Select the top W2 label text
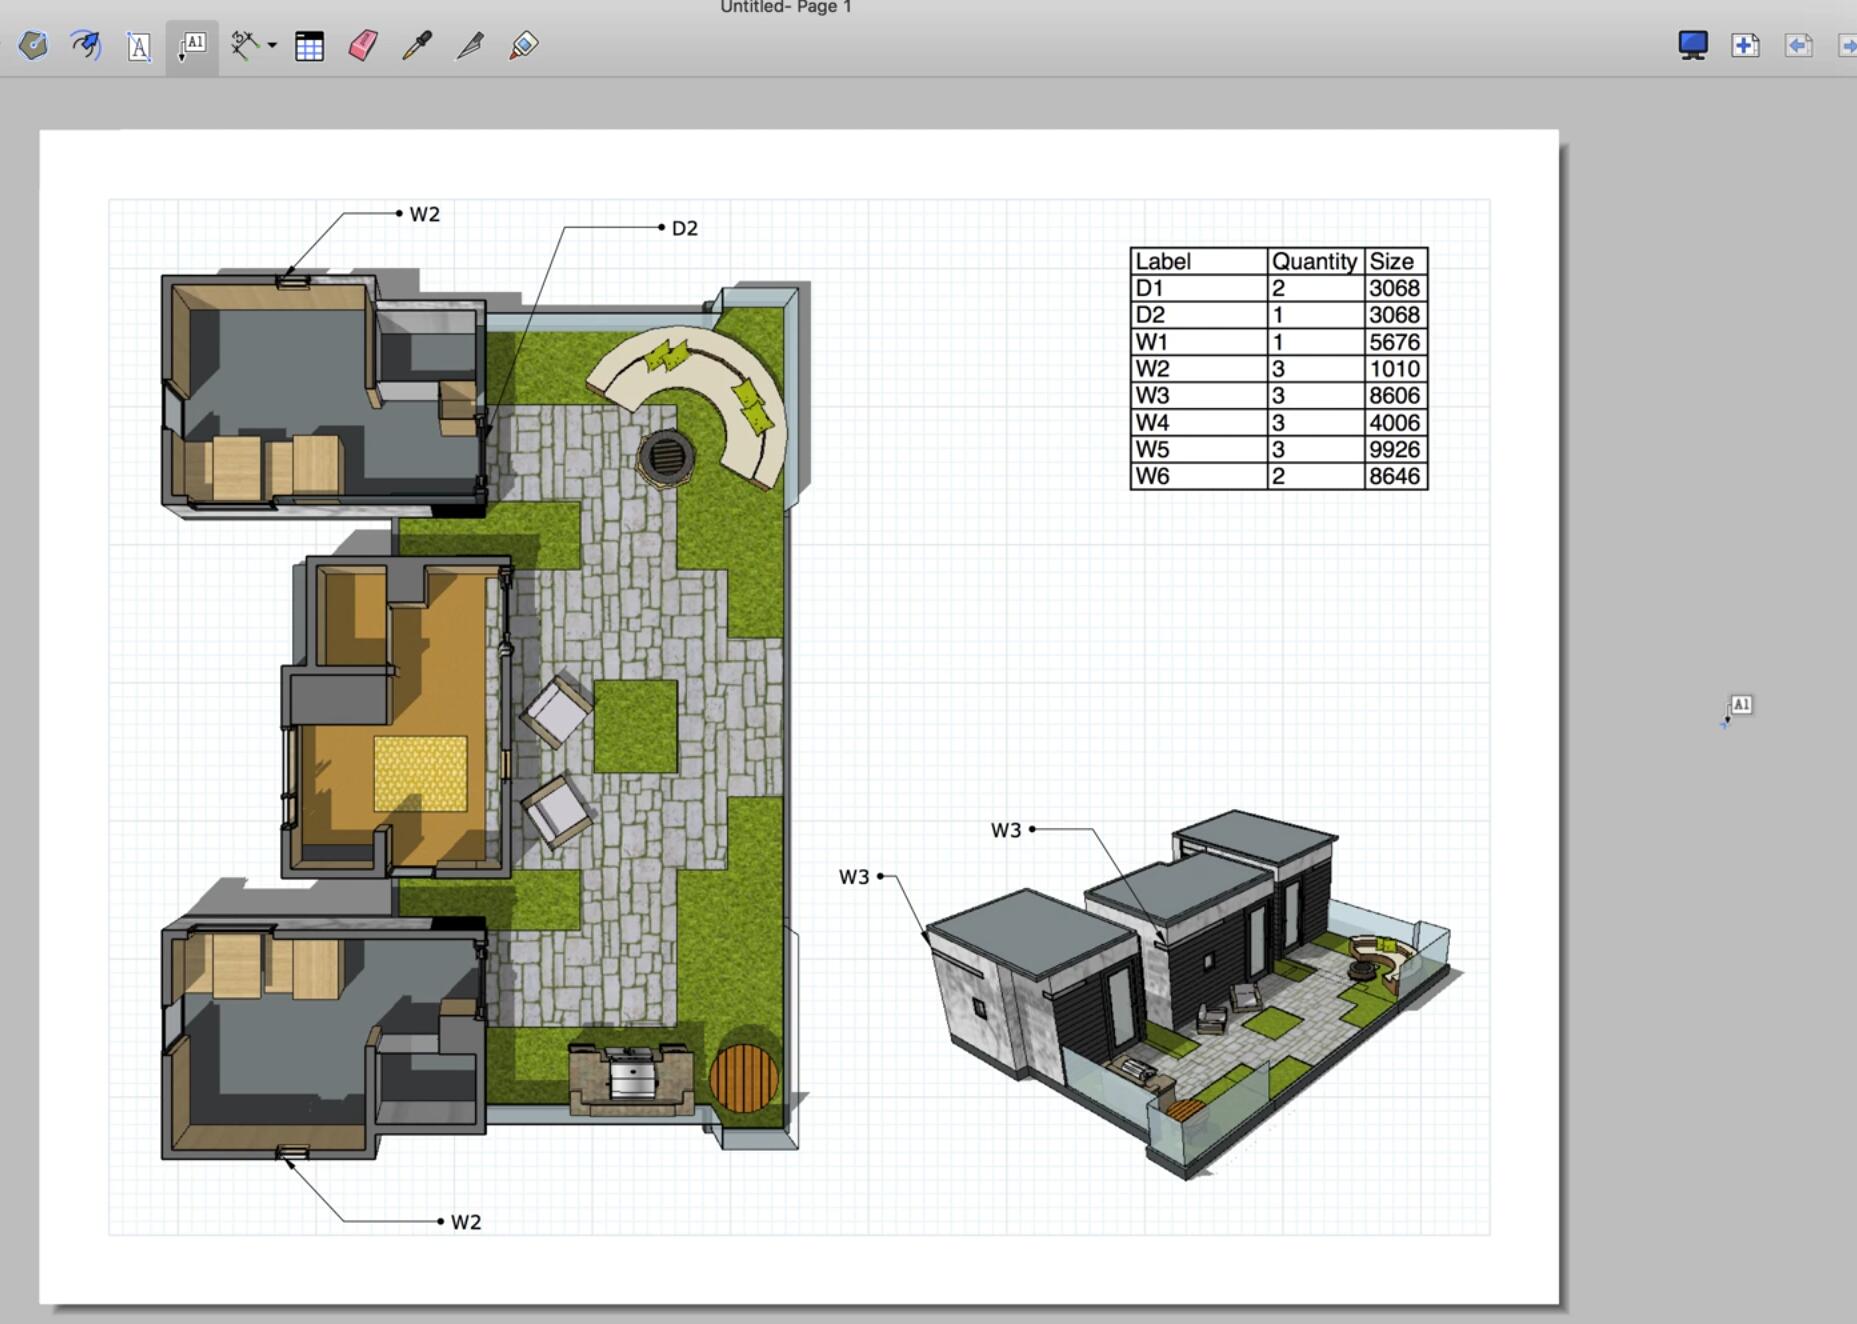Image resolution: width=1857 pixels, height=1324 pixels. (x=425, y=215)
